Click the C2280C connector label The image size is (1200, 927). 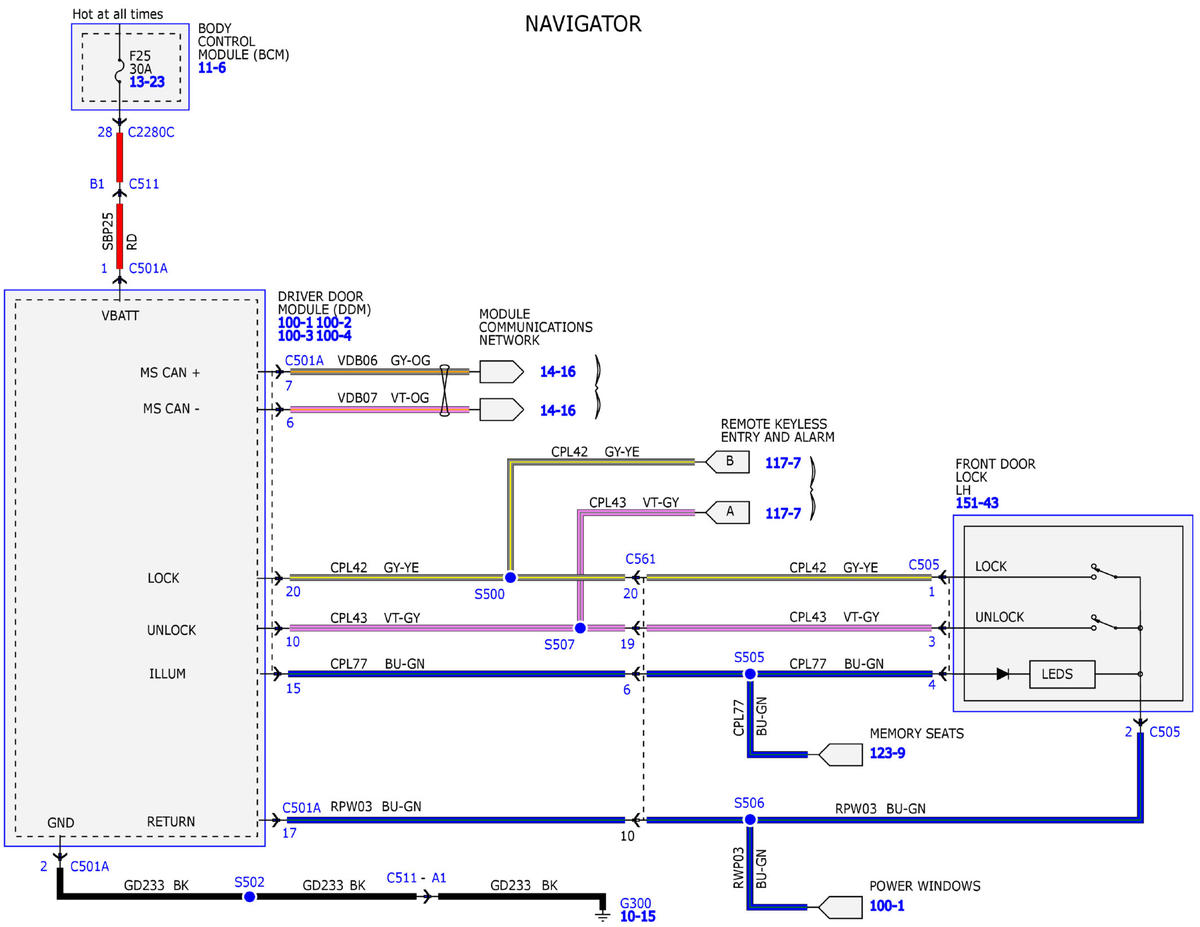[x=152, y=133]
